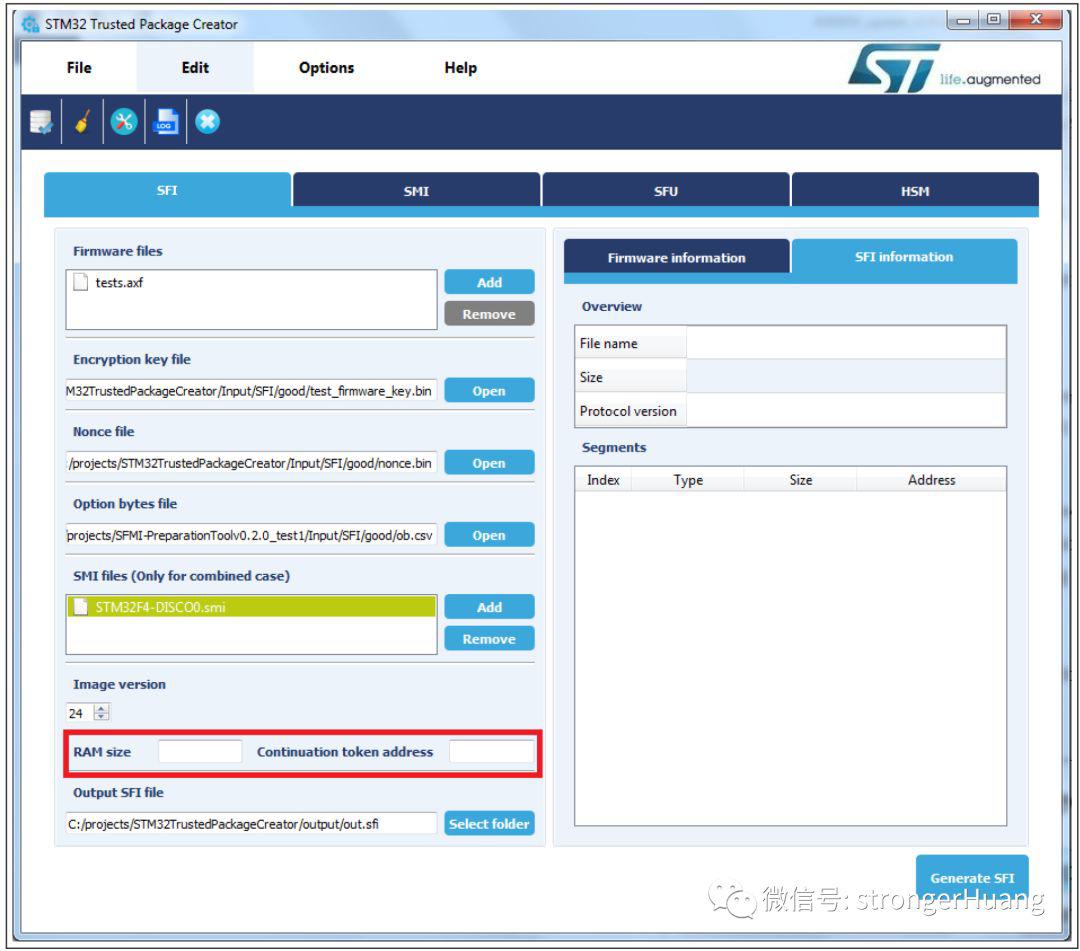Click Generate SFI button
Screen dimensions: 1080x951
(x=972, y=878)
